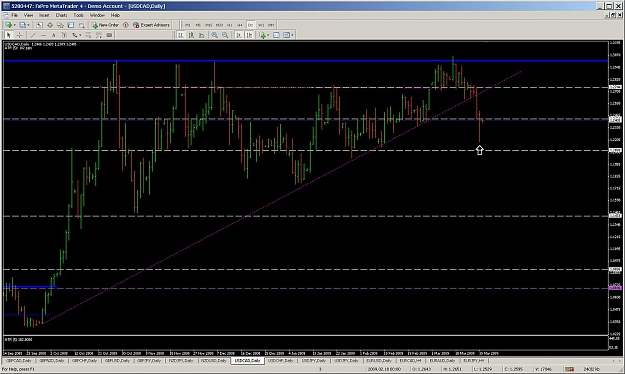Switch to the EURUSD,Daily chart tab
This screenshot has width=625, height=374.
tap(379, 360)
